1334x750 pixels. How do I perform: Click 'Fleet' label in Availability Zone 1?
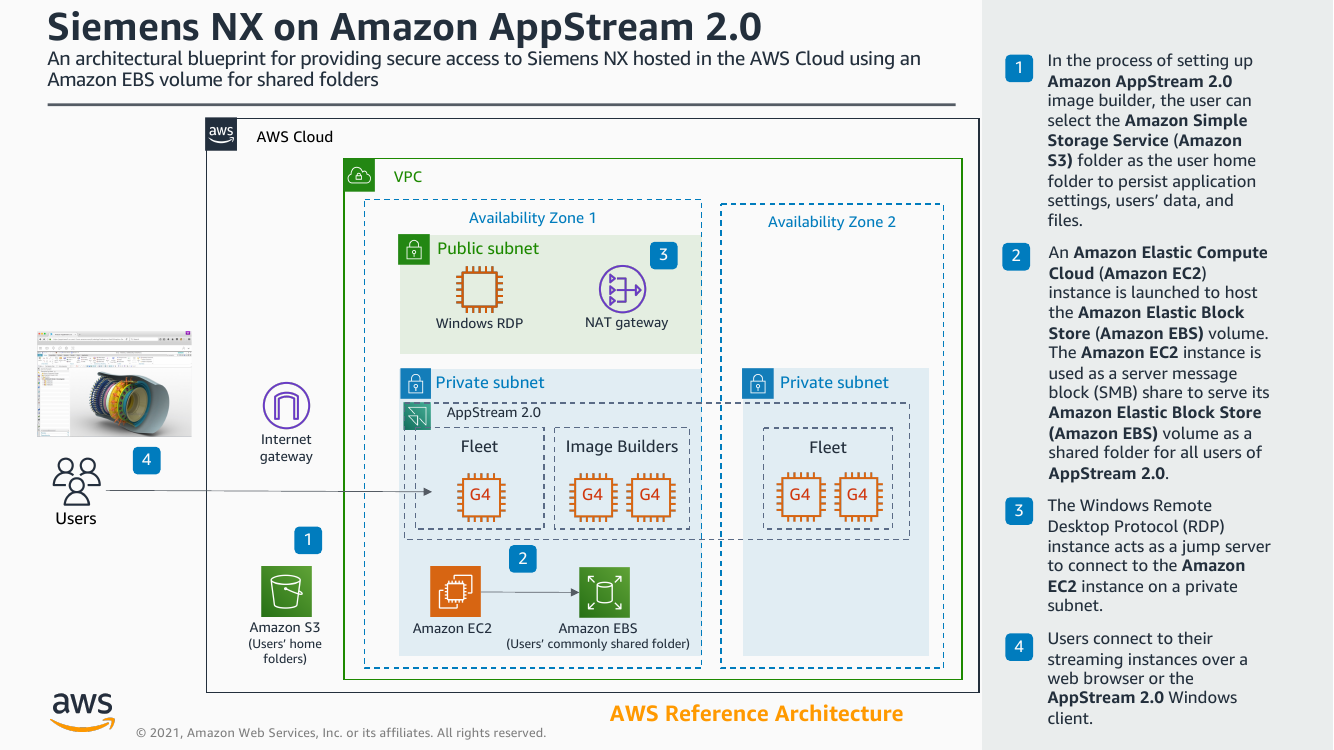click(x=480, y=447)
